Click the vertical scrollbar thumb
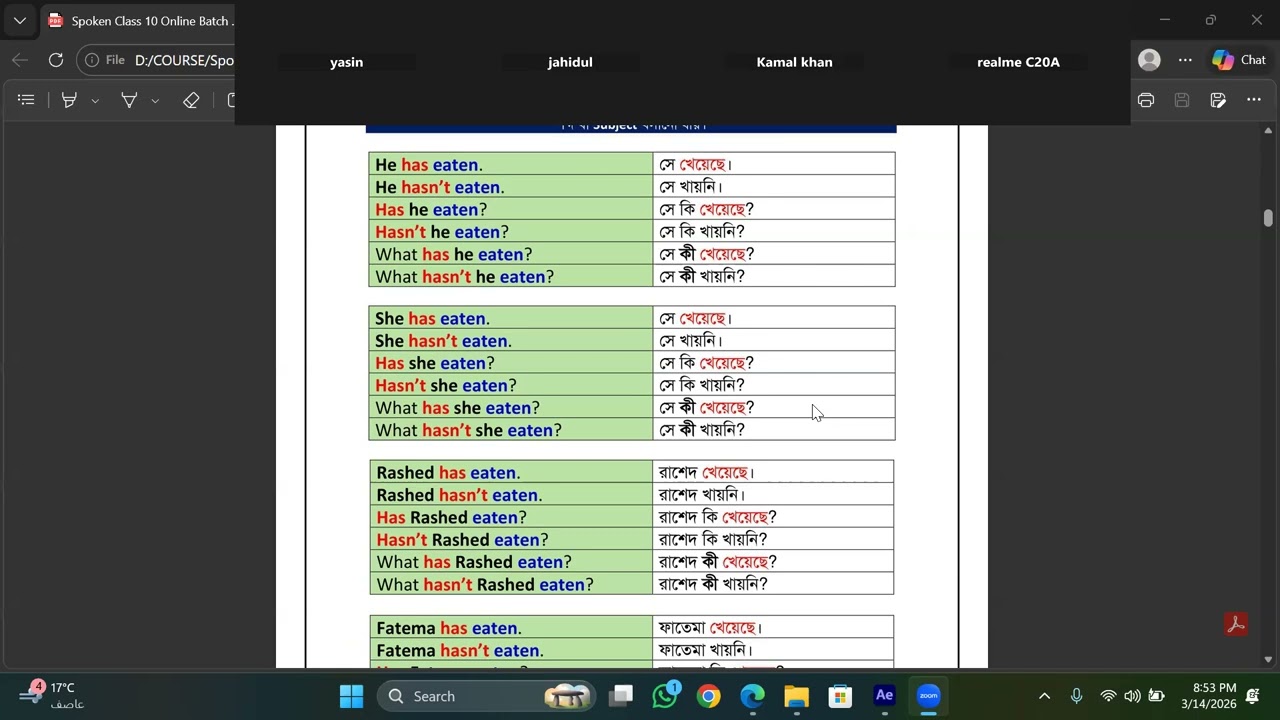Viewport: 1280px width, 720px height. tap(1268, 218)
